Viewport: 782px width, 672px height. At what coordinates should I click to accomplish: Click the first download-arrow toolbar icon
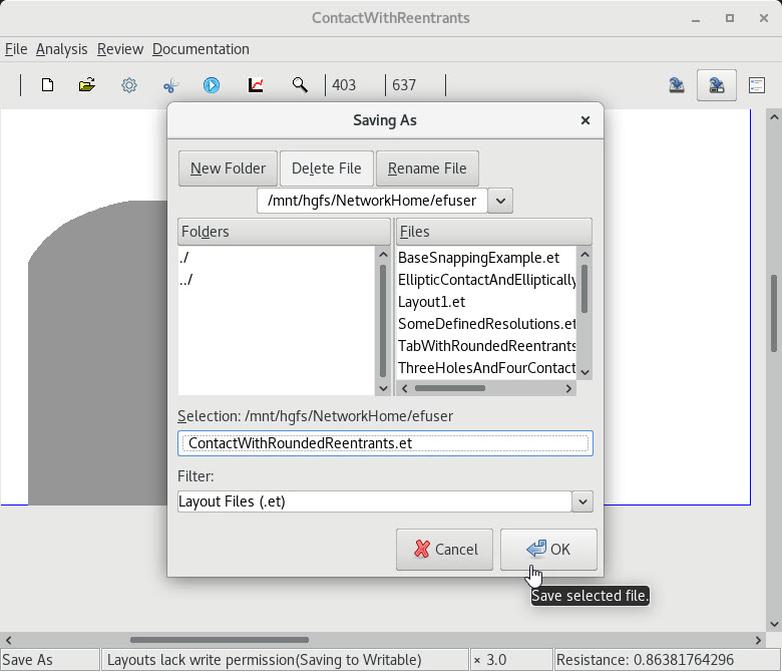coord(677,85)
